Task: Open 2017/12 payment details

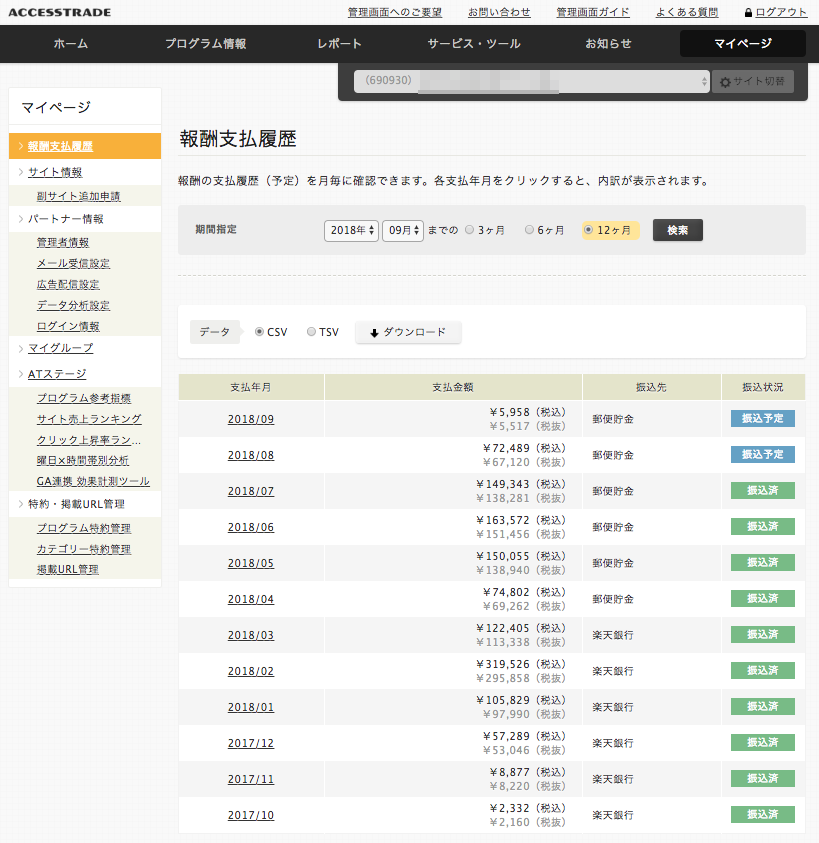Action: (x=251, y=744)
